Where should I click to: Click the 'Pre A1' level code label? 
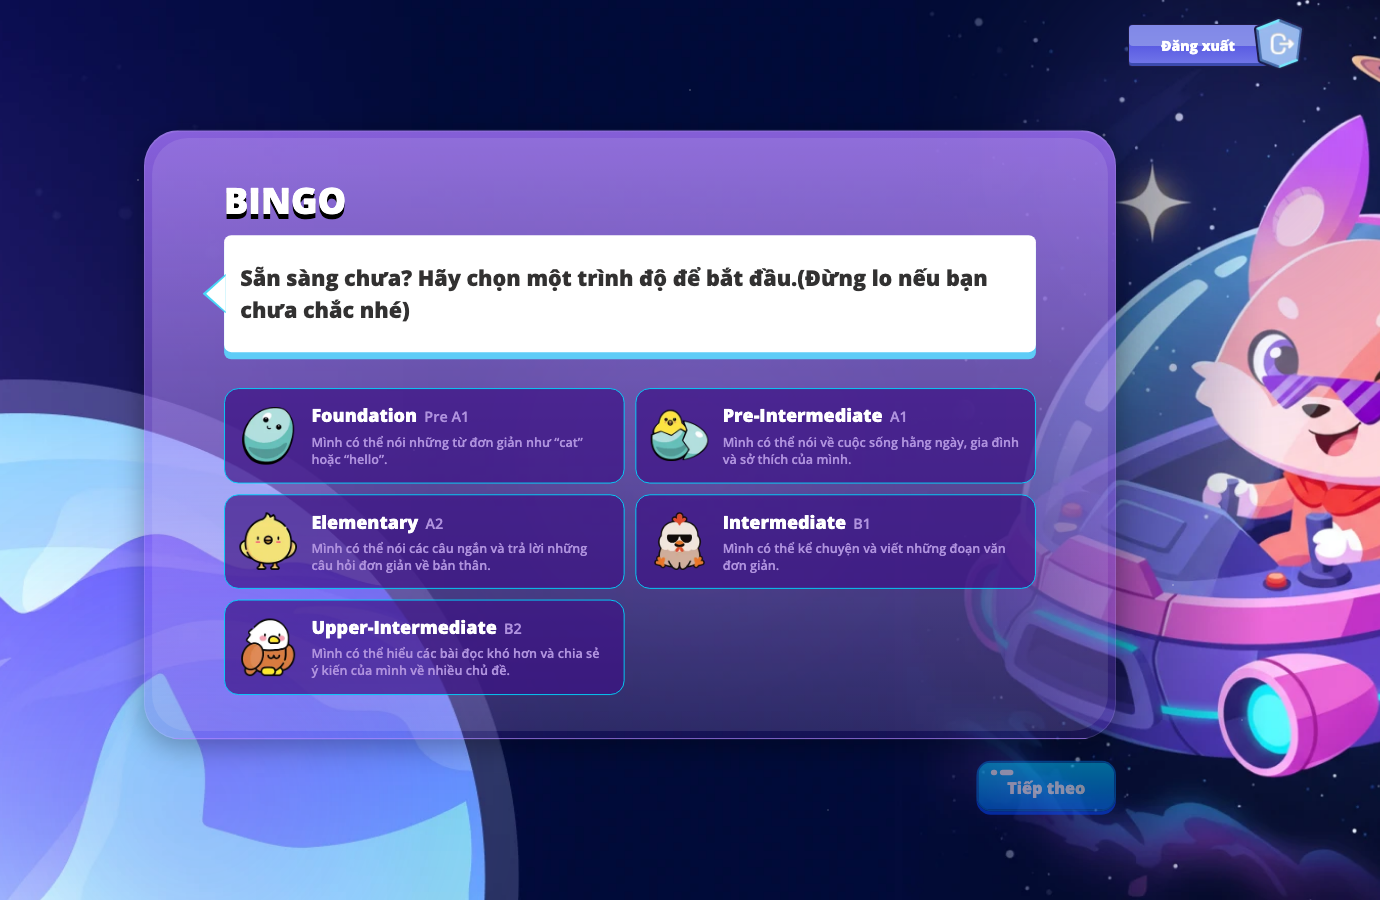[x=446, y=417]
